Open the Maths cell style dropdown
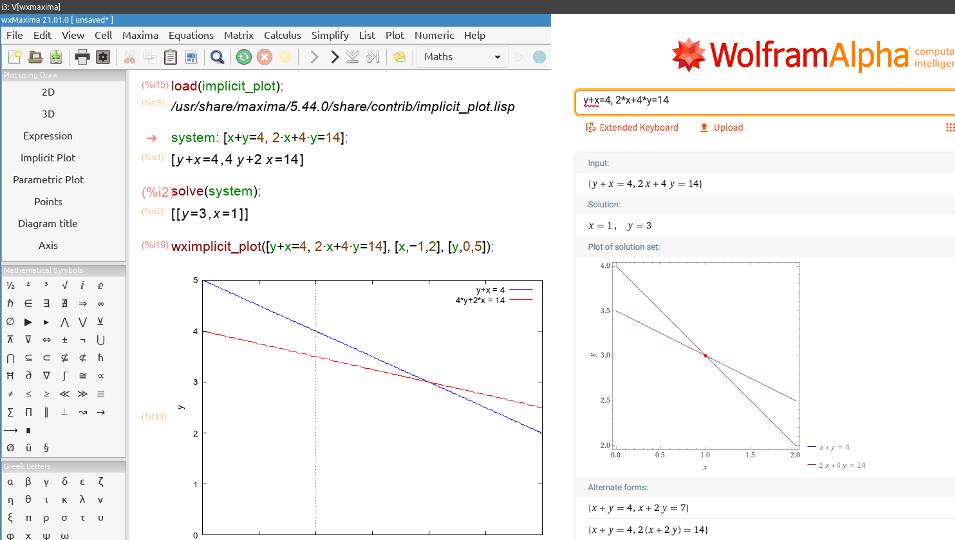Viewport: 955px width, 540px height. (462, 57)
